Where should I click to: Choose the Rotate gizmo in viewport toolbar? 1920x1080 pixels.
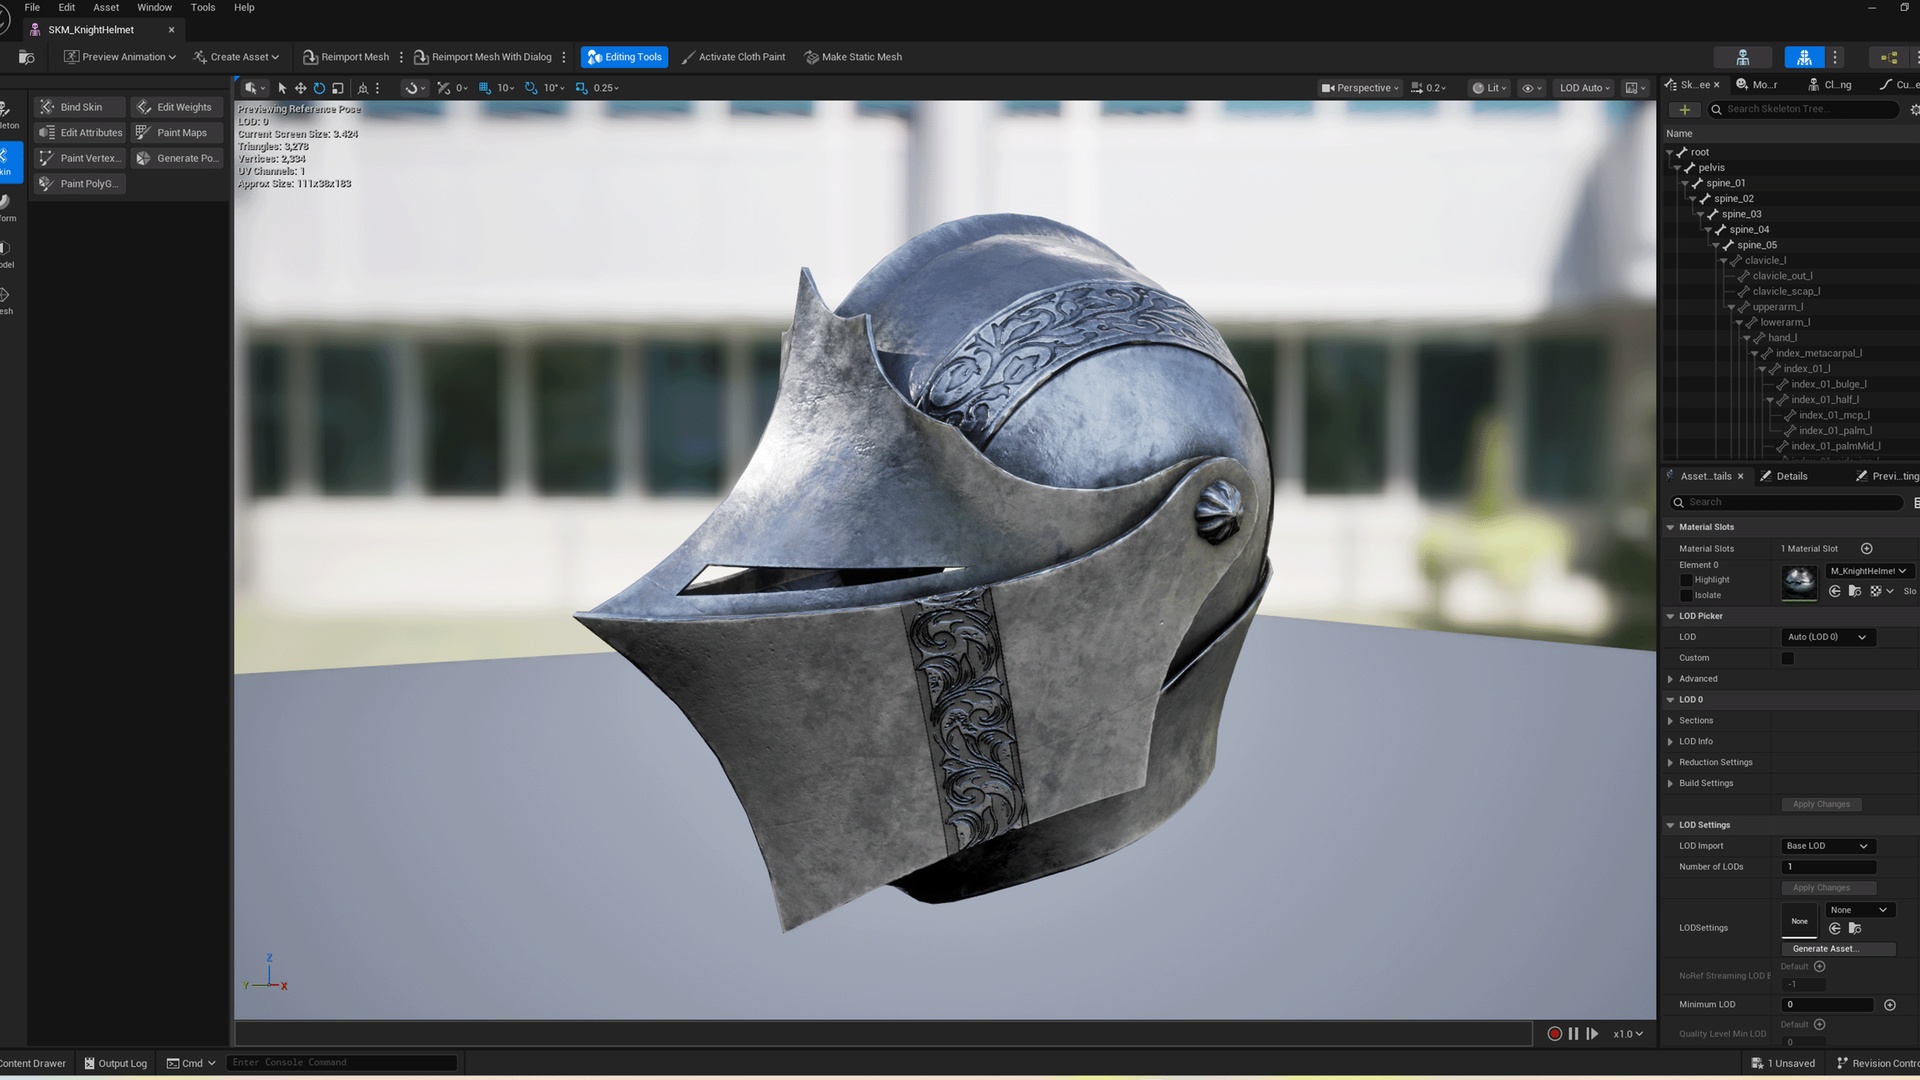pyautogui.click(x=319, y=88)
